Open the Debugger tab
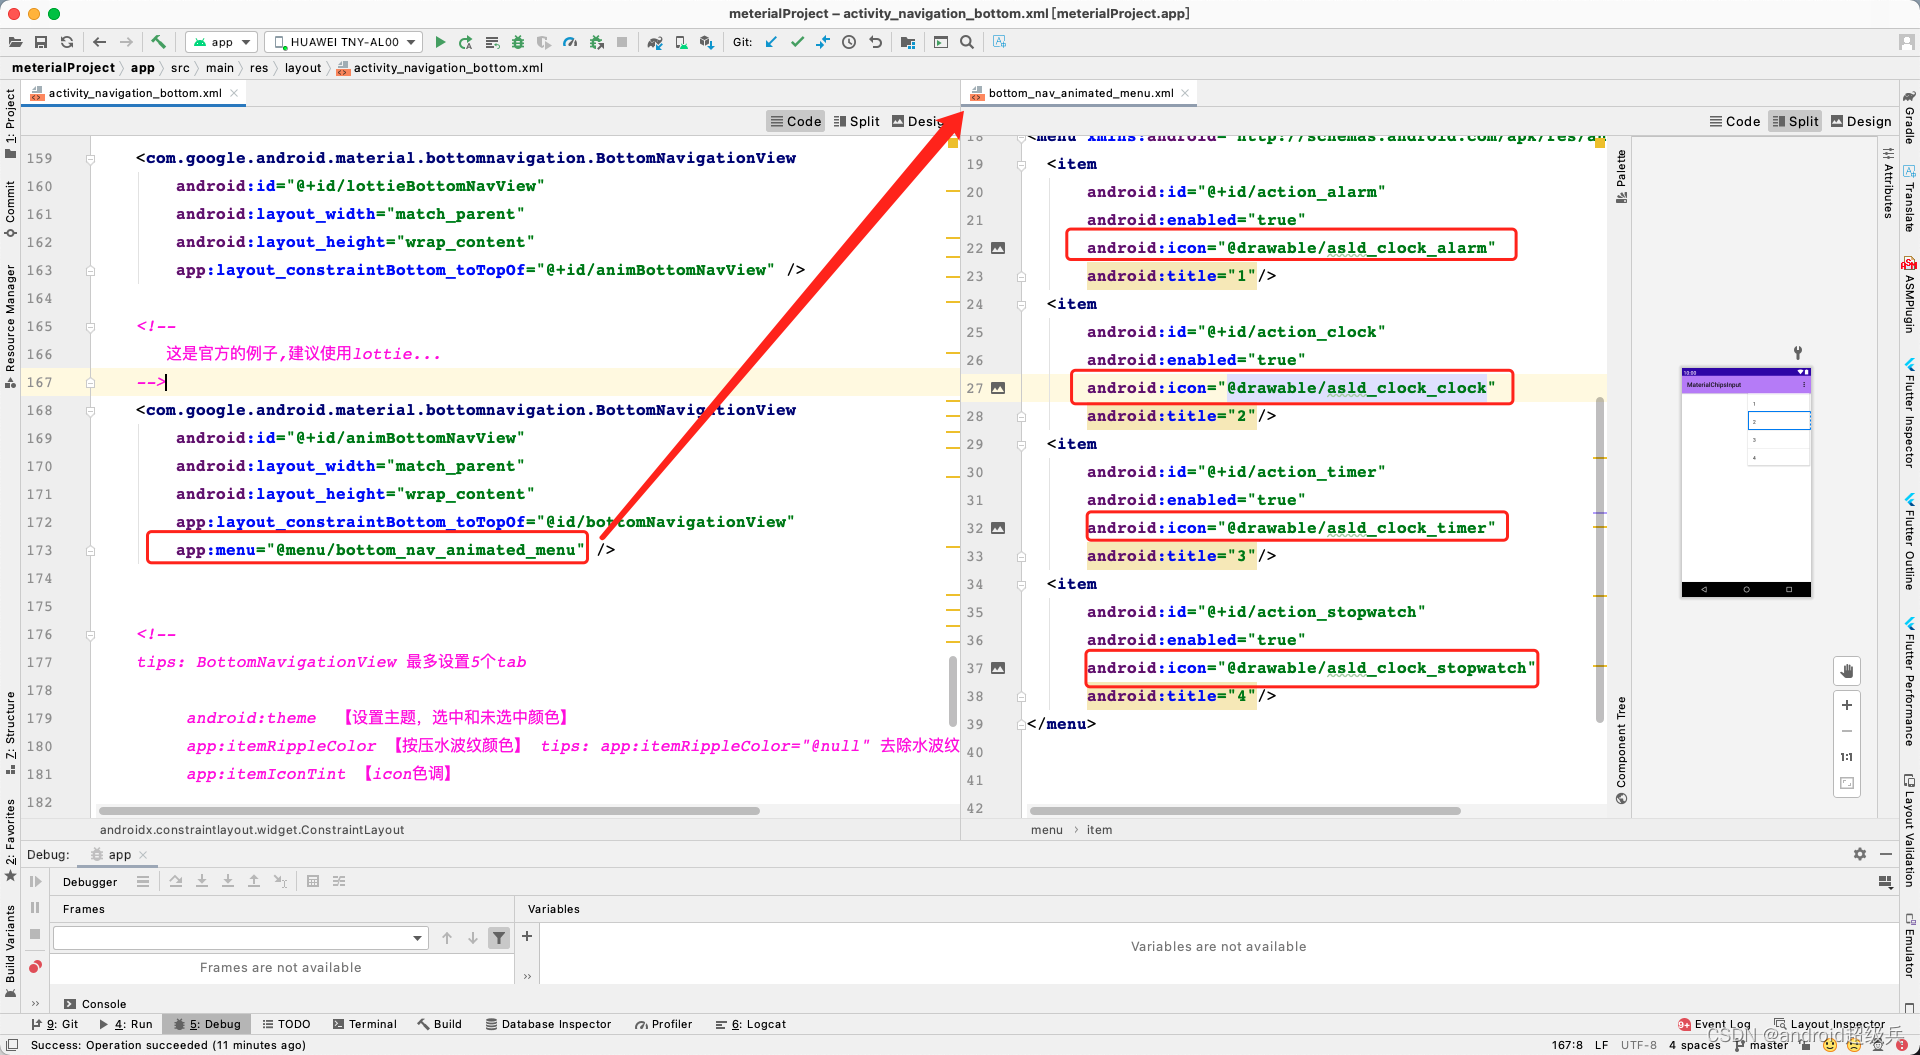 tap(90, 882)
